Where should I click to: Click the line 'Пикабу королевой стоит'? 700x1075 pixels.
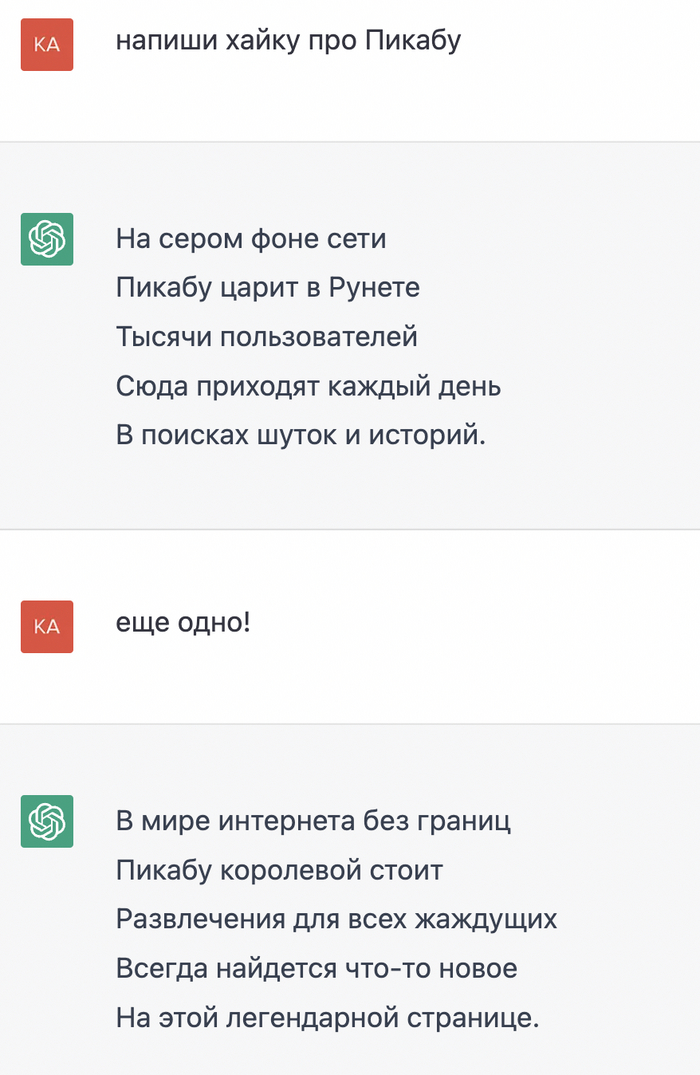coord(279,871)
